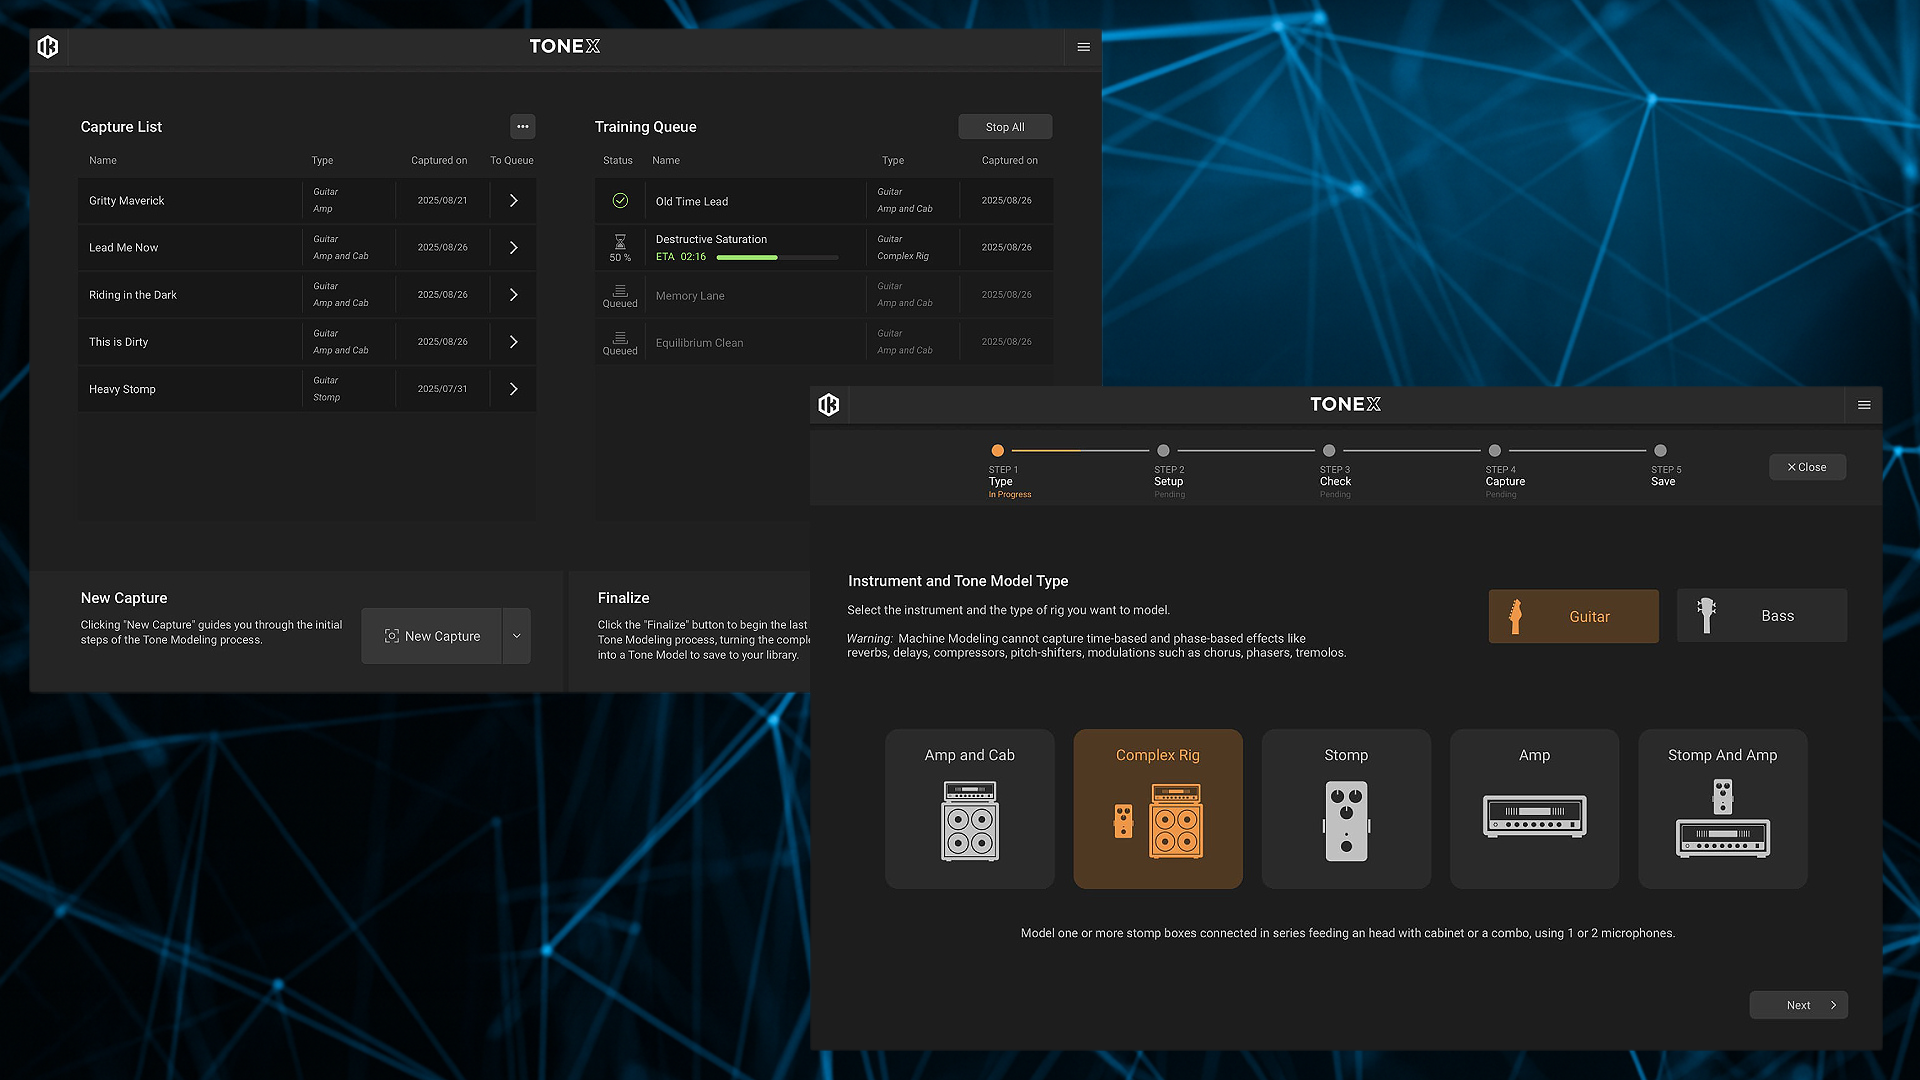Click the hourglass status icon for Destructive Saturation
The height and width of the screenshot is (1080, 1920).
pyautogui.click(x=620, y=241)
